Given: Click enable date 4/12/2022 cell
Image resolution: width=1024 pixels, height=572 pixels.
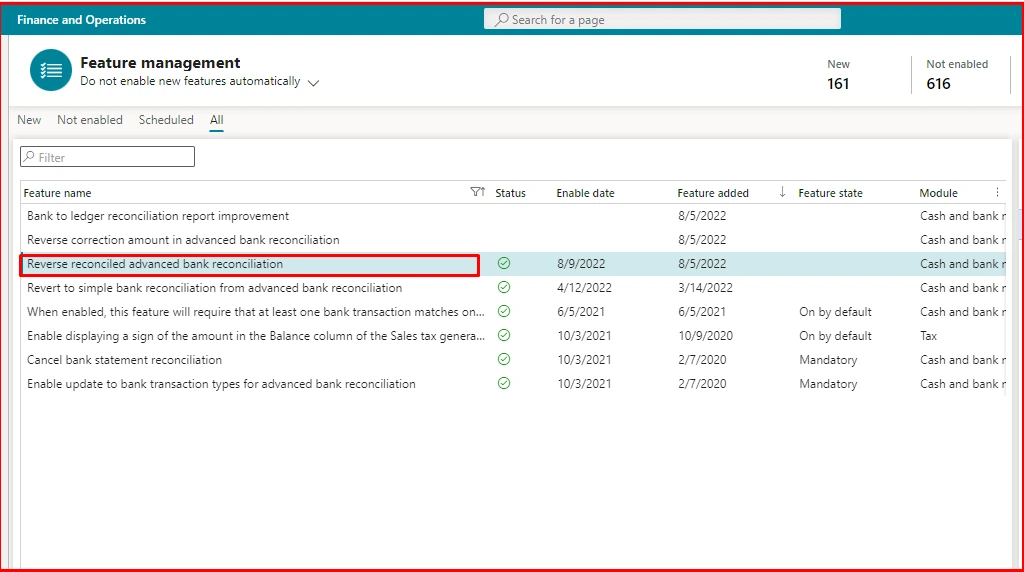Looking at the screenshot, I should [584, 288].
